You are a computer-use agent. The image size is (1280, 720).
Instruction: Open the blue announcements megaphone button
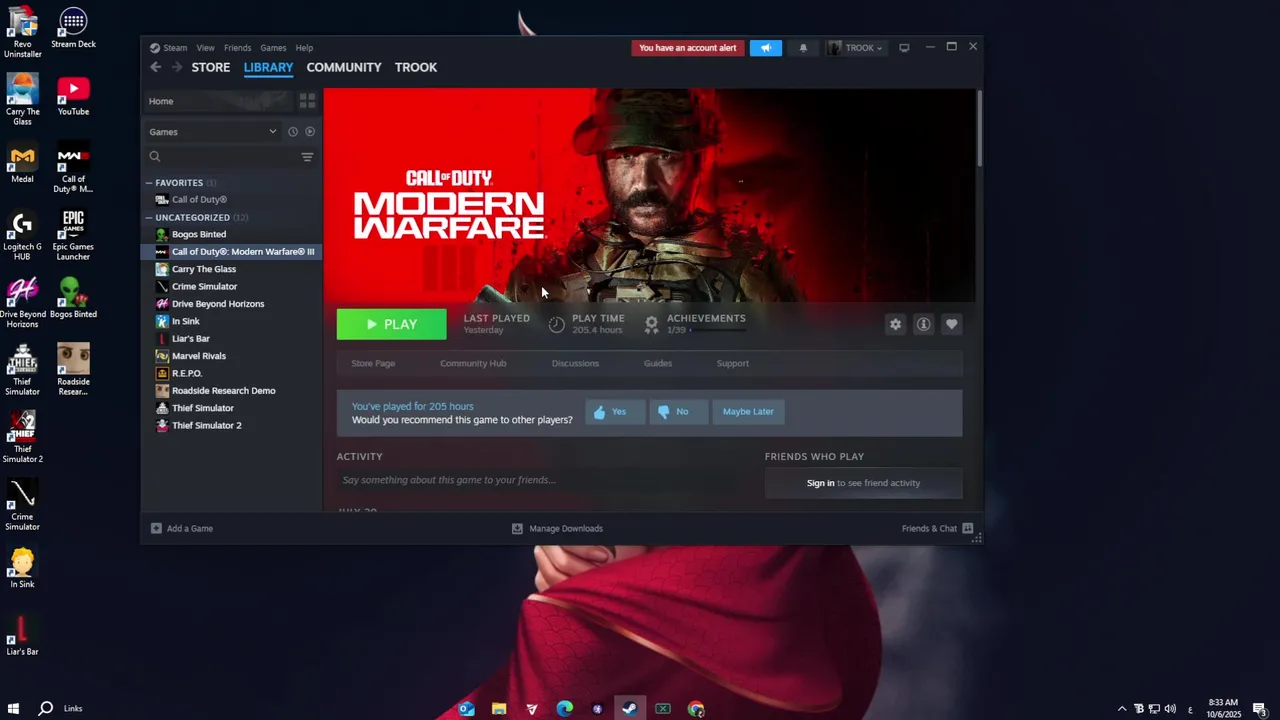pos(766,48)
